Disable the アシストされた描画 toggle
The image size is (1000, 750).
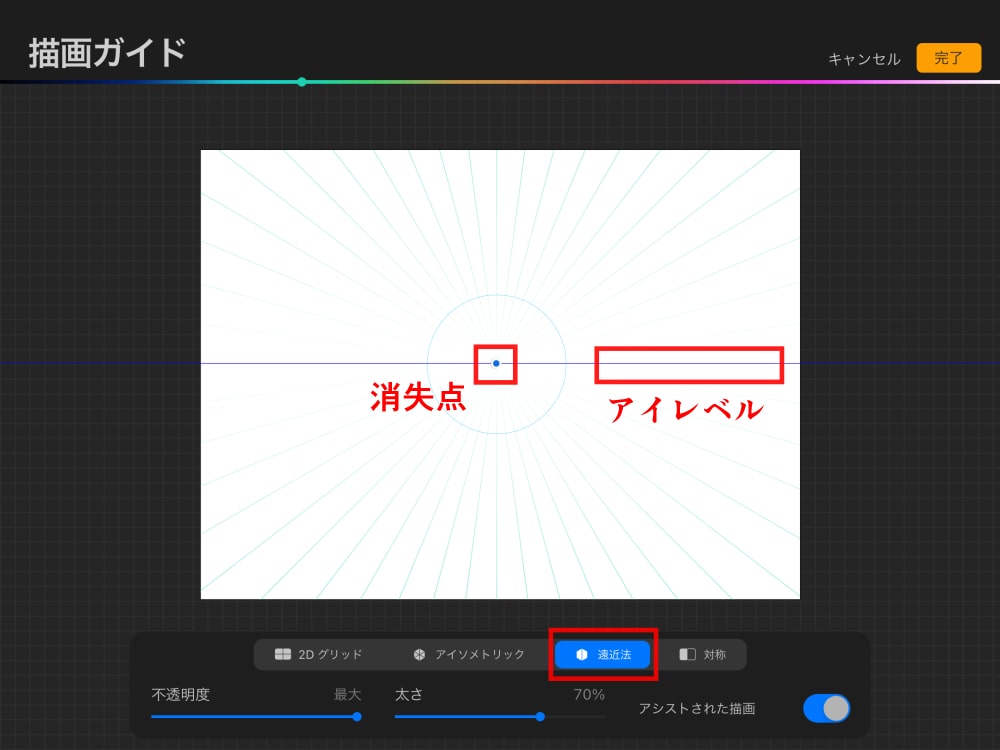(x=828, y=708)
